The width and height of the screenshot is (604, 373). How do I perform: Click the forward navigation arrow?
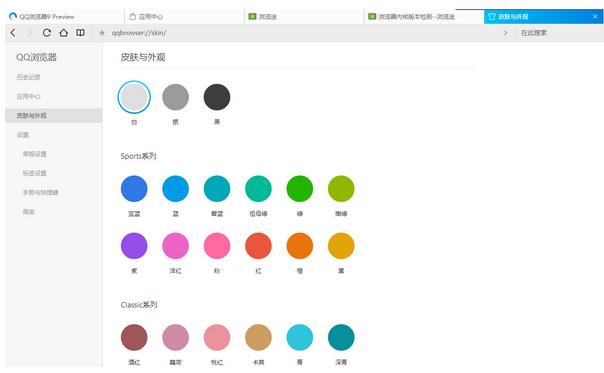tap(30, 33)
